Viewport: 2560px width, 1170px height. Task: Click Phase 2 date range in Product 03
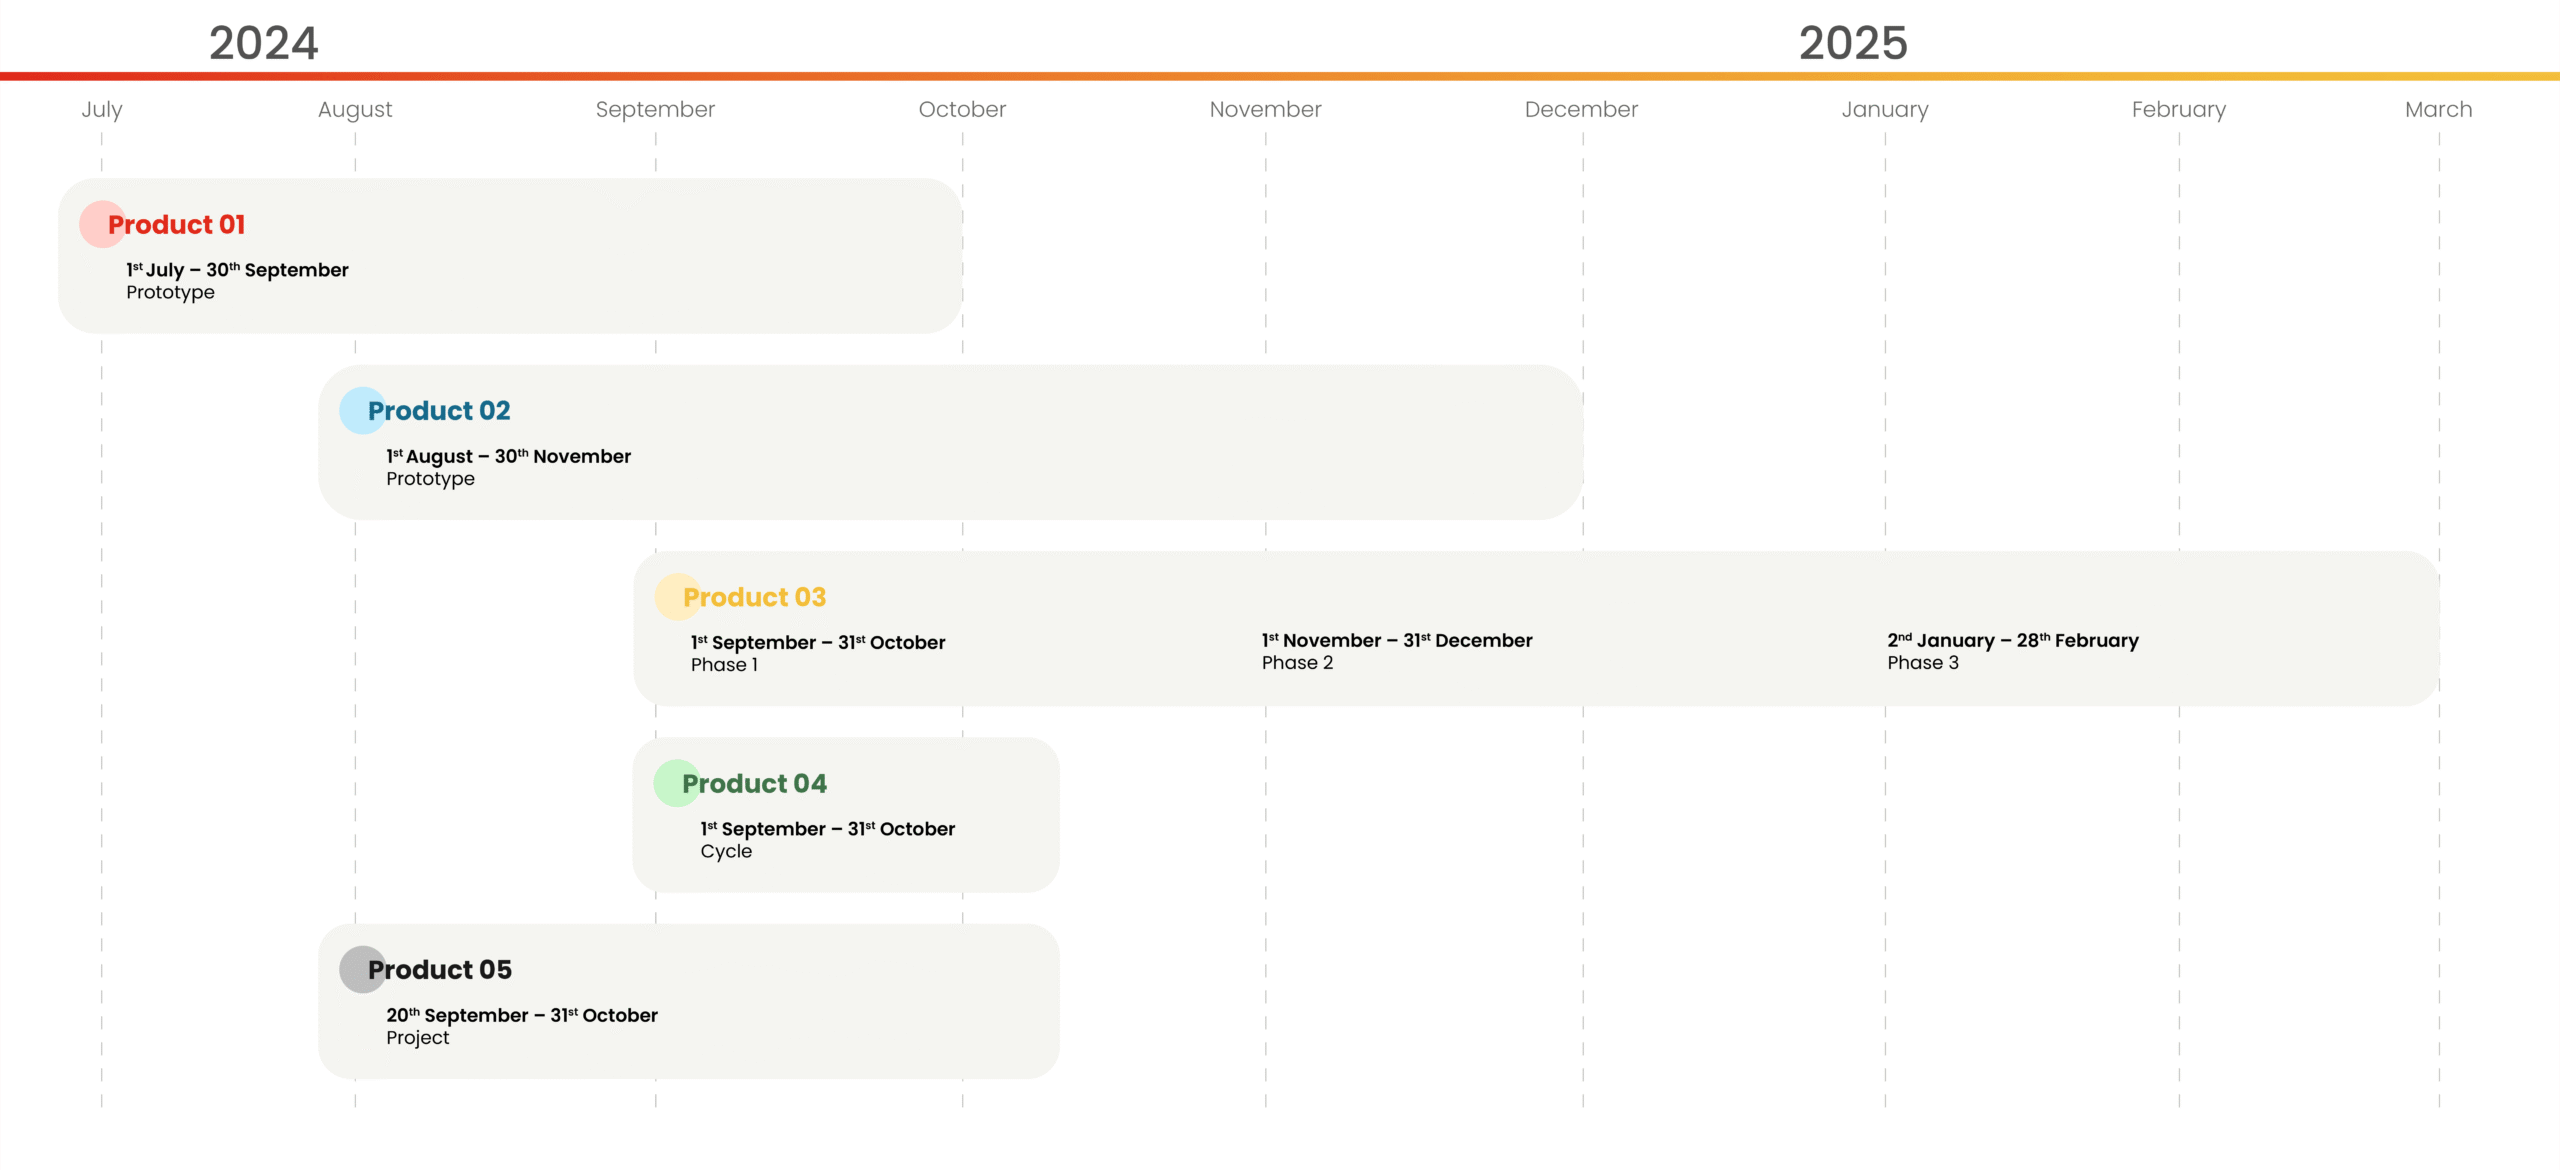point(1396,640)
